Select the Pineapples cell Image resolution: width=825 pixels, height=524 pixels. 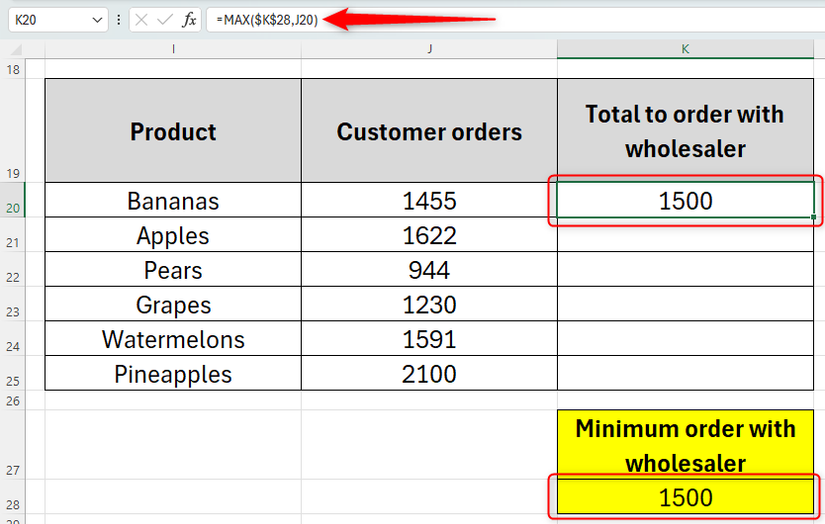tap(173, 374)
